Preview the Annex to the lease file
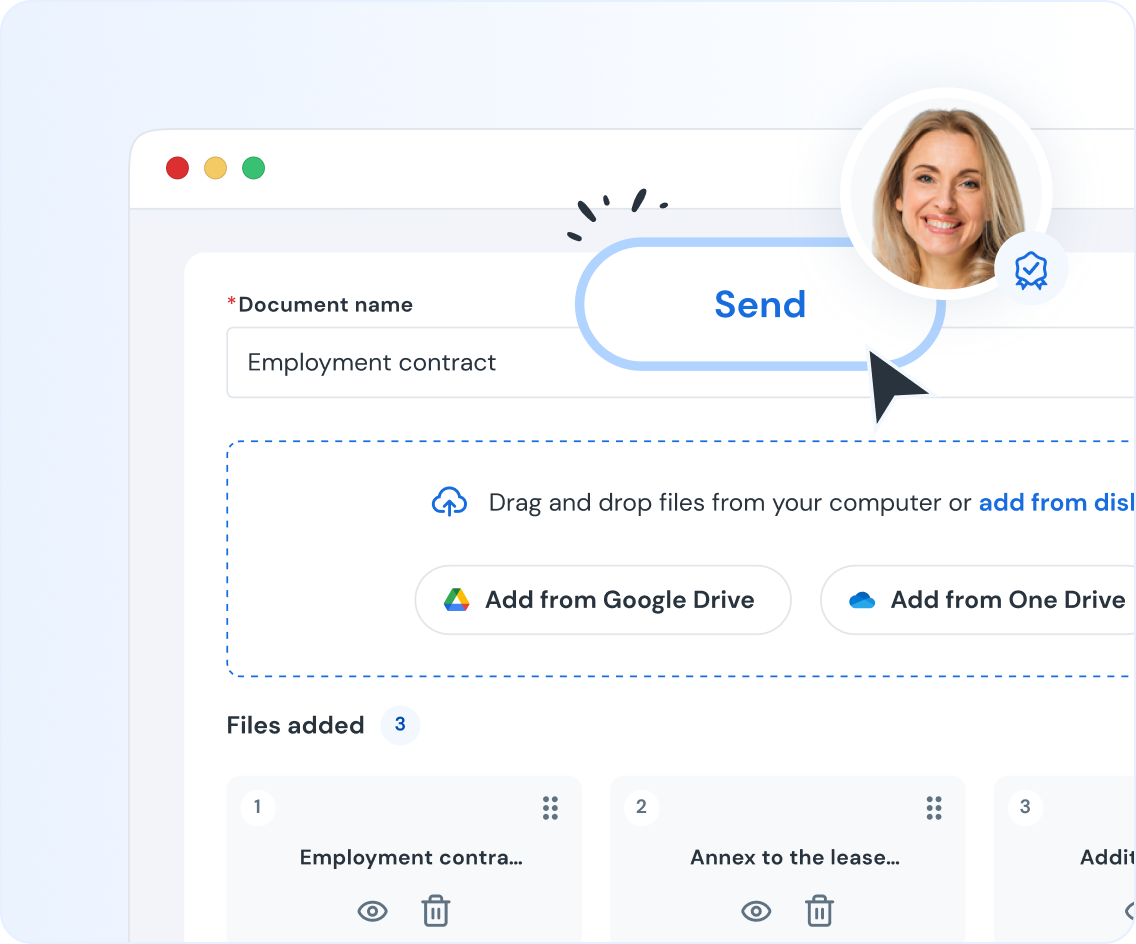Screen dimensions: 1136x944 click(756, 911)
